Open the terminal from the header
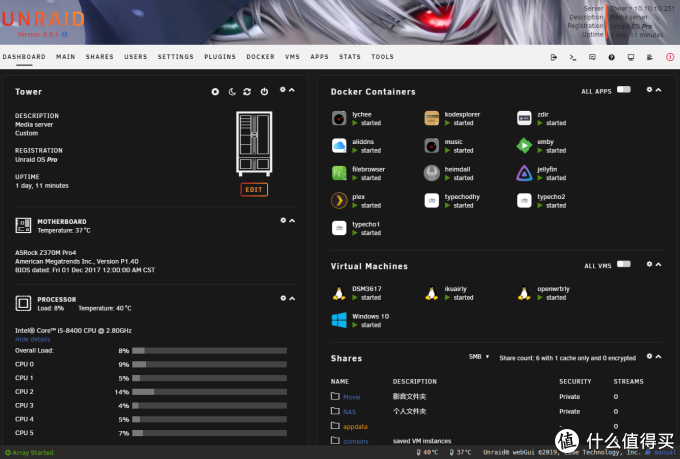680x459 pixels. point(573,57)
